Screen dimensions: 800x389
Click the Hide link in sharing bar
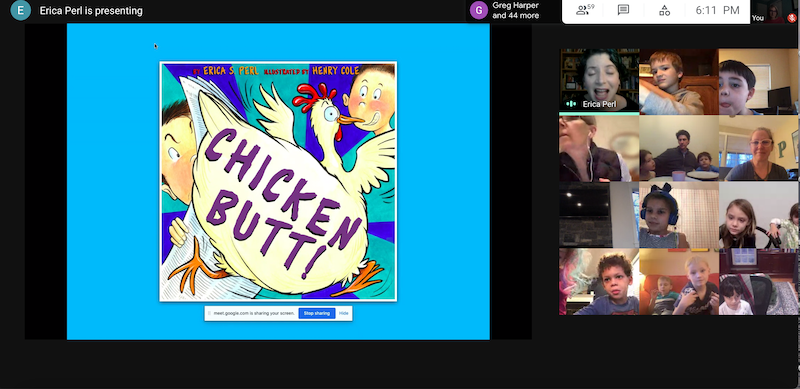coord(344,313)
